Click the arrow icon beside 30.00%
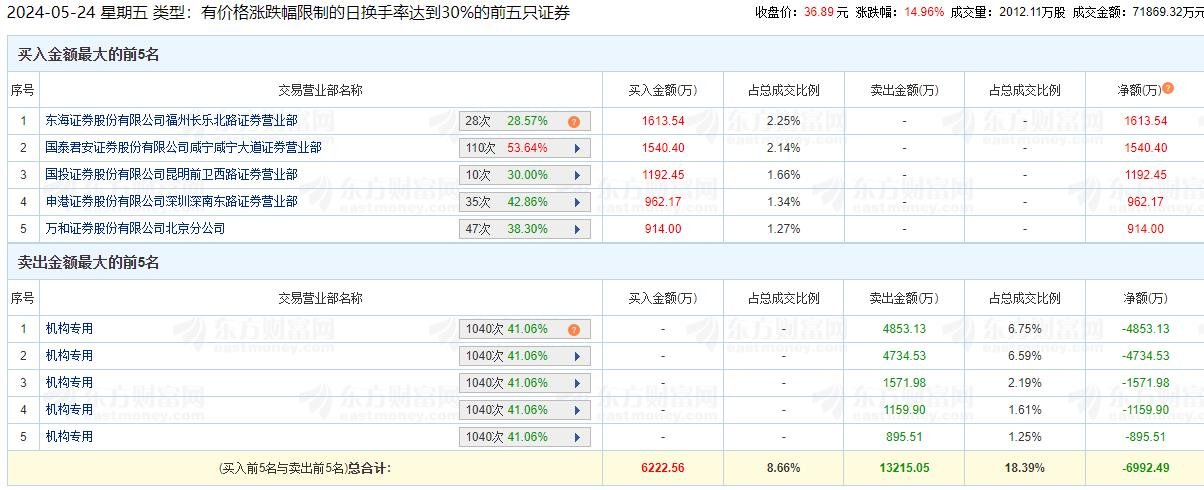The image size is (1204, 490). coord(577,175)
